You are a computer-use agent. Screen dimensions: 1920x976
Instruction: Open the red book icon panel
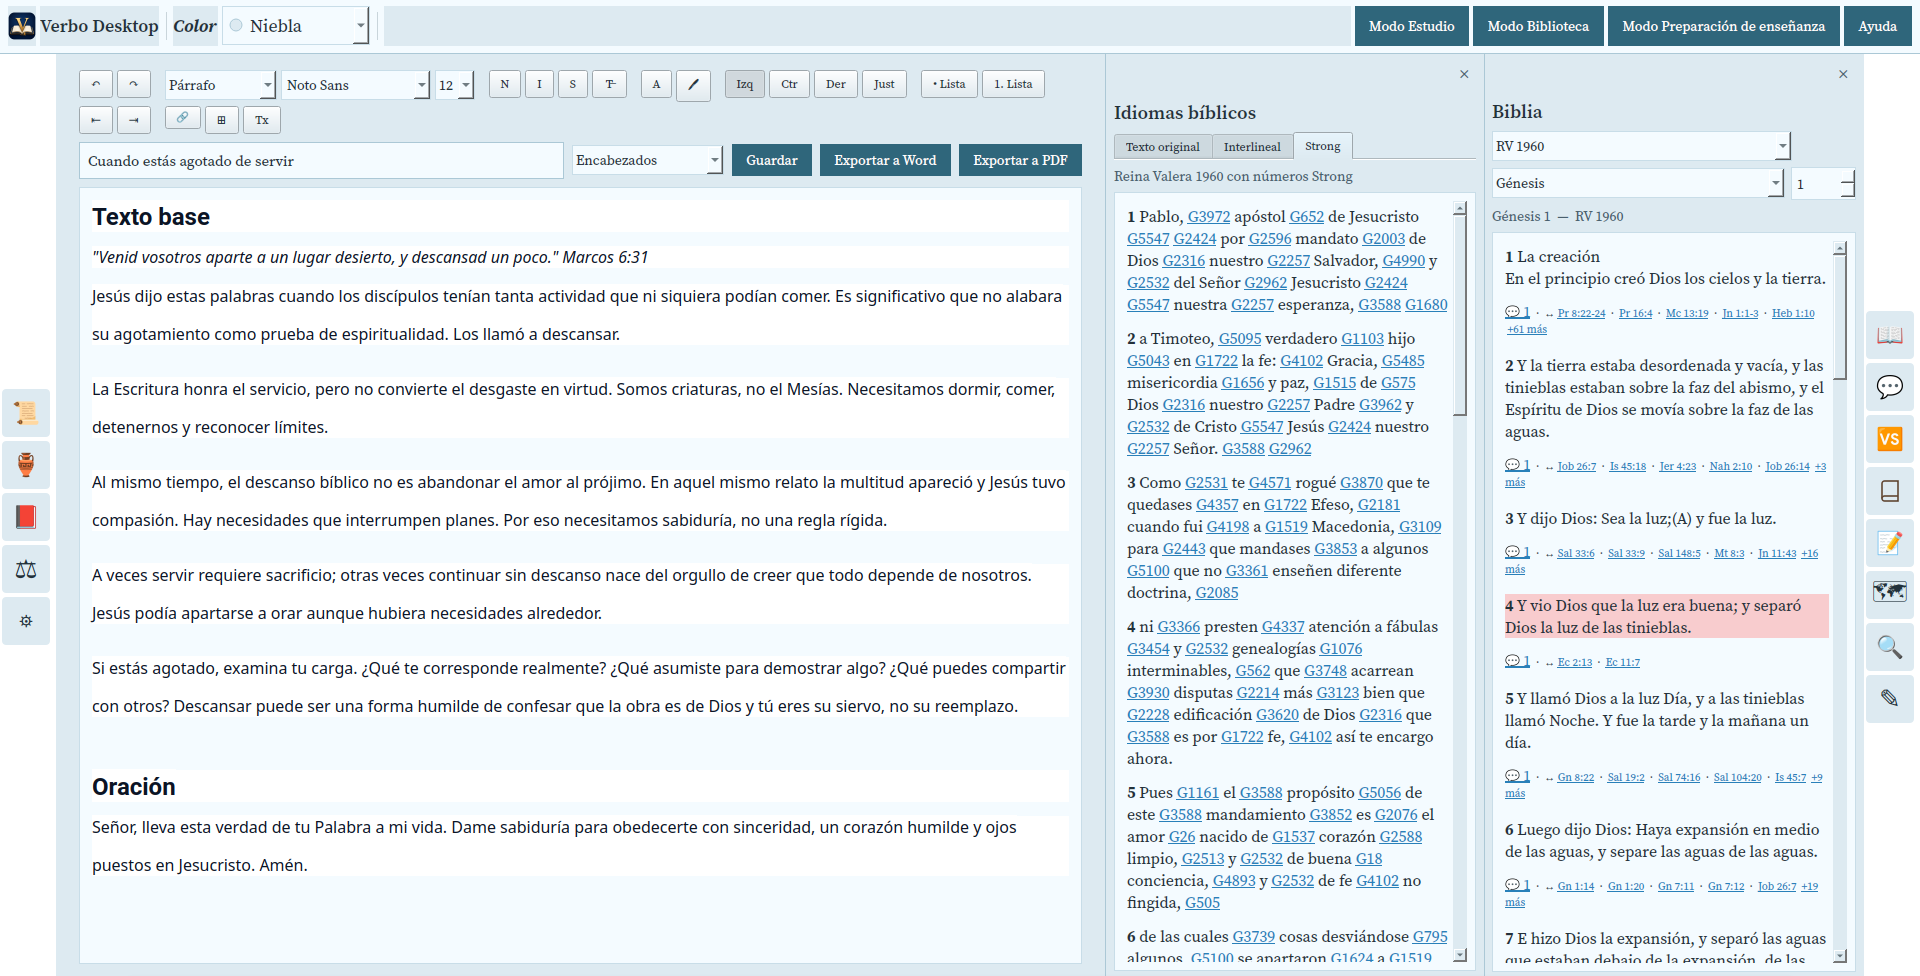coord(26,517)
